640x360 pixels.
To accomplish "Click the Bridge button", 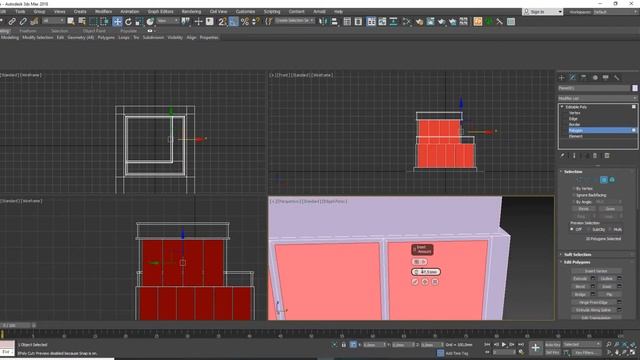I will (x=580, y=294).
